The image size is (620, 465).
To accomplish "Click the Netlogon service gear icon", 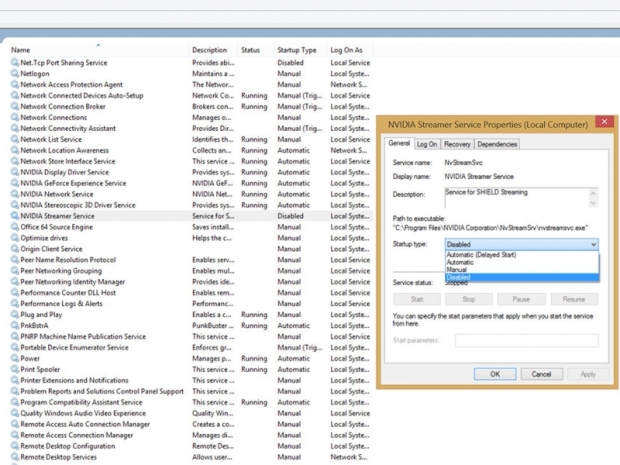I will (14, 73).
